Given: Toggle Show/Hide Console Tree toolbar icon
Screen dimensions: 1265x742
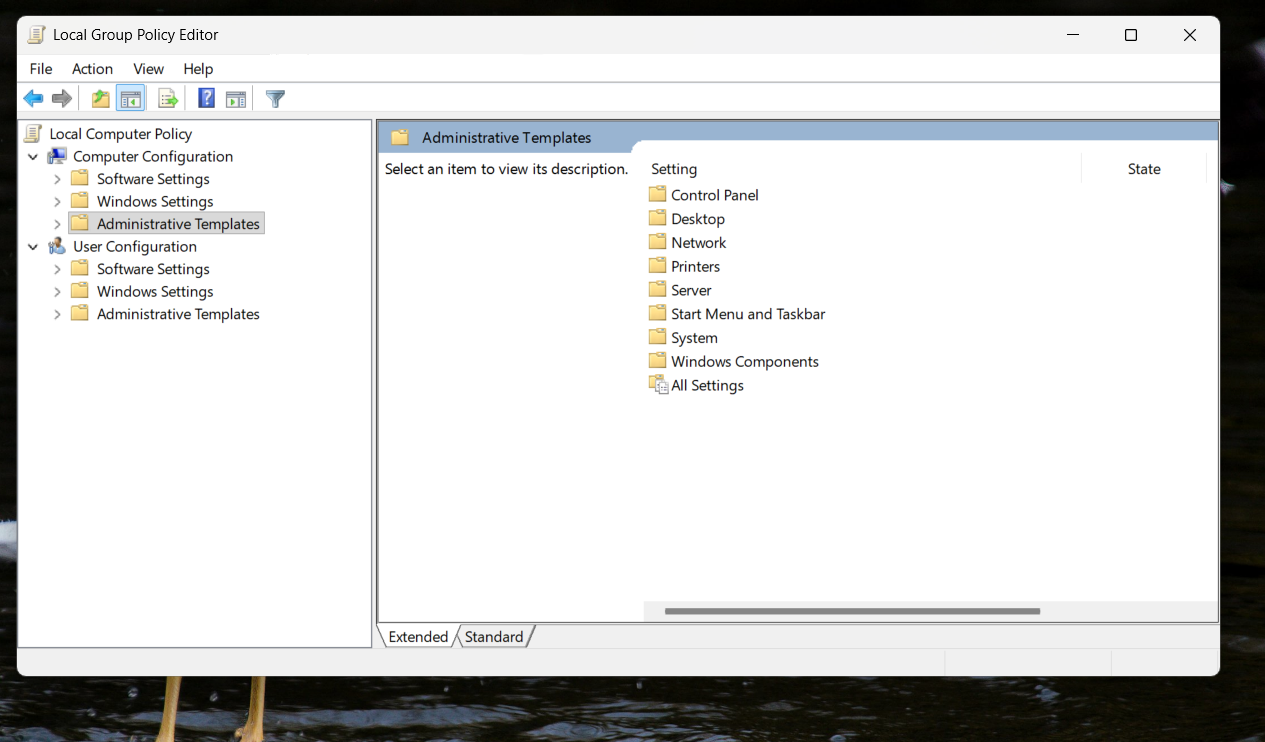Looking at the screenshot, I should pyautogui.click(x=130, y=98).
